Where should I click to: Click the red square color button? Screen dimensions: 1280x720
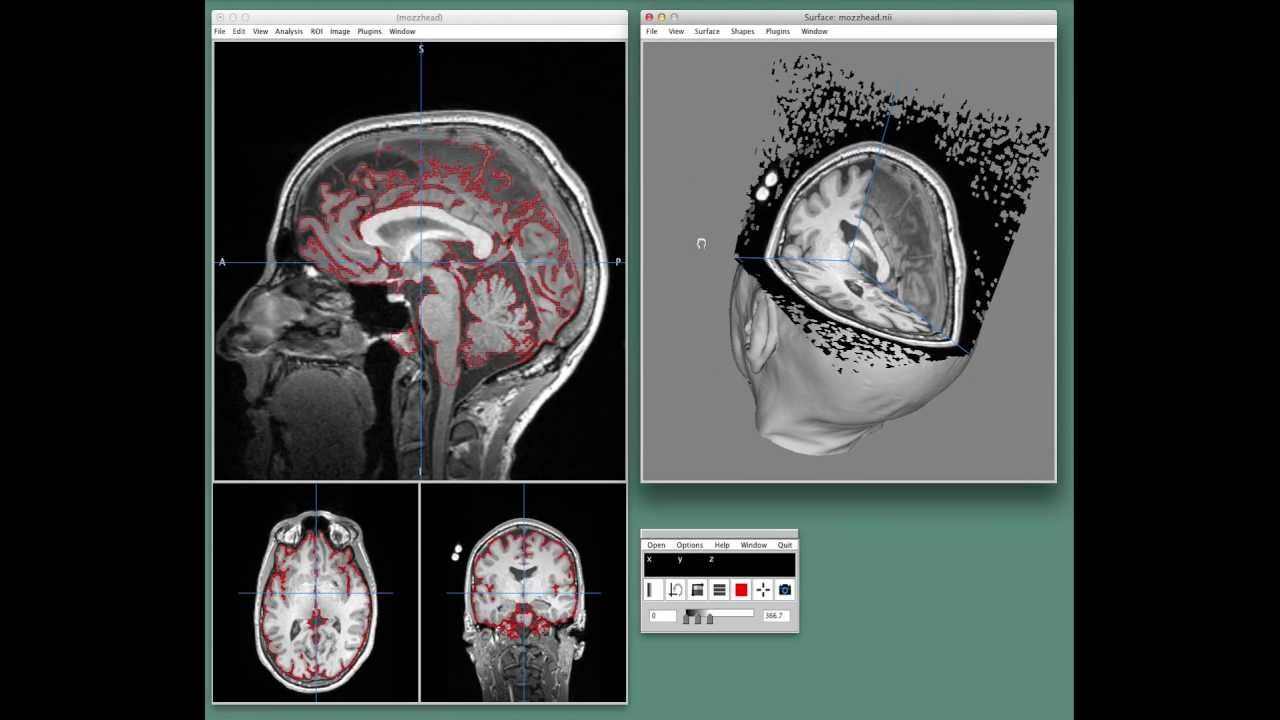click(x=741, y=590)
